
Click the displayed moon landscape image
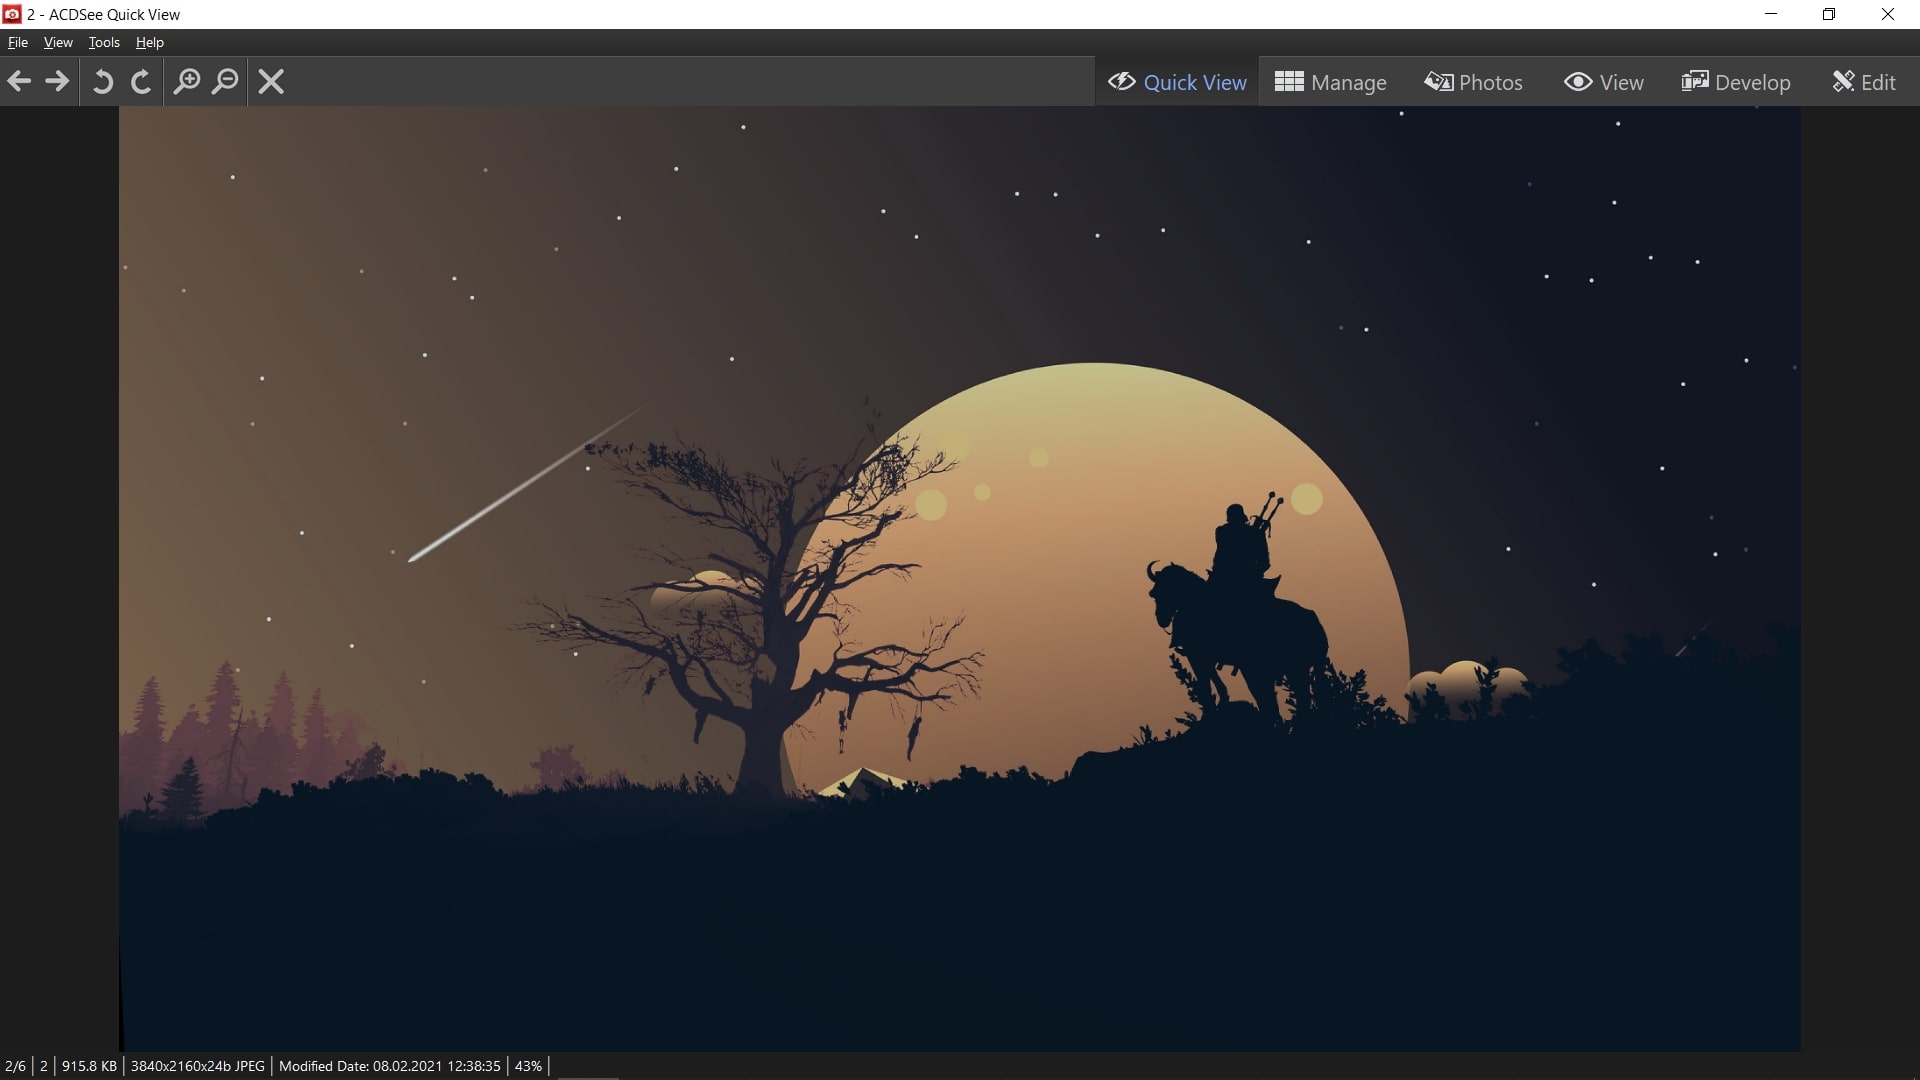pos(960,579)
